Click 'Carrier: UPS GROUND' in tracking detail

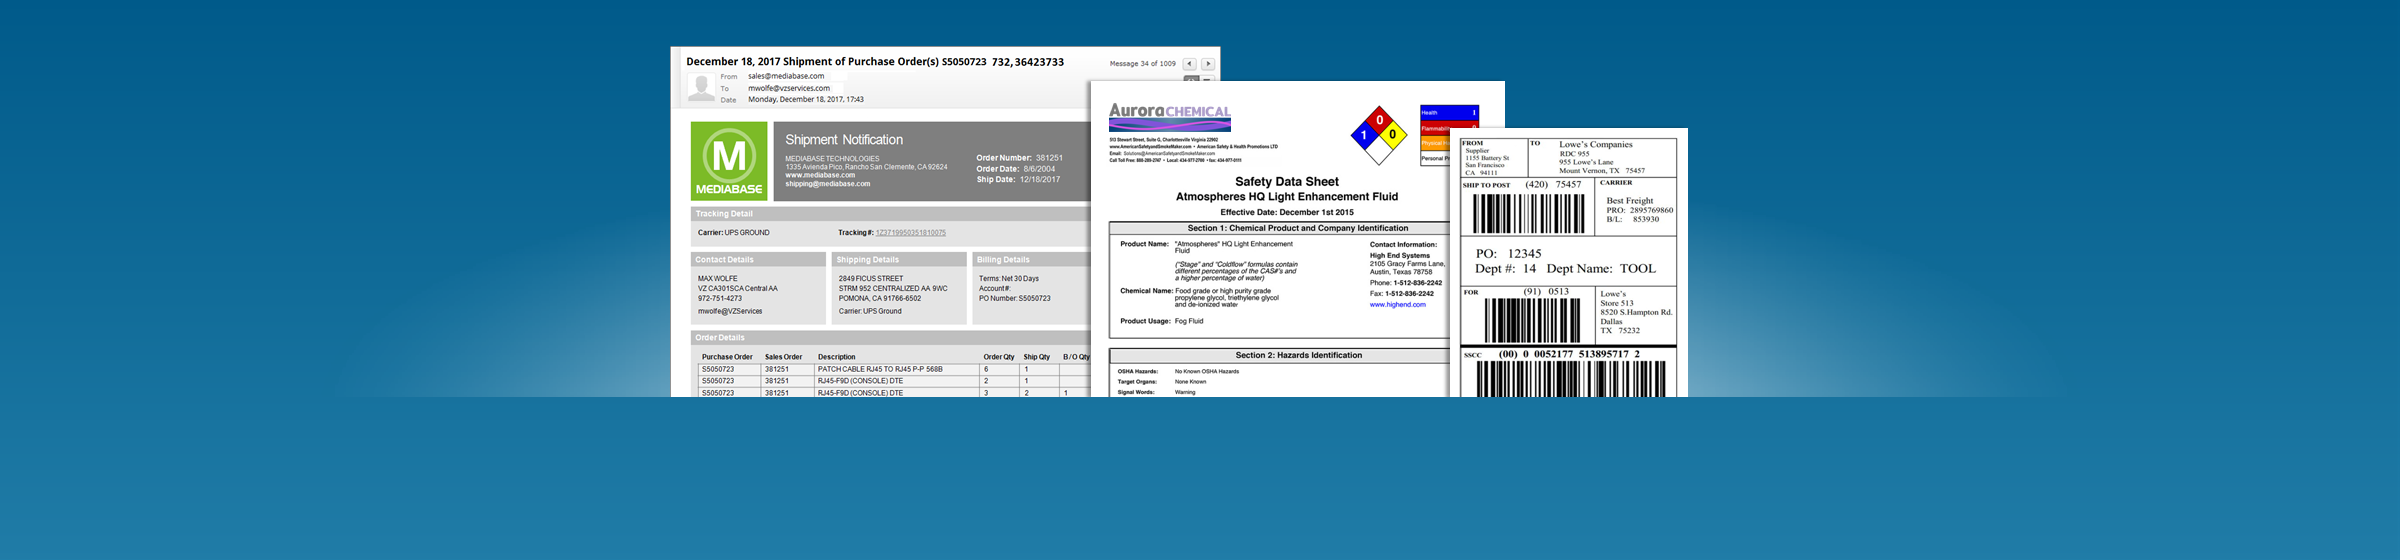pyautogui.click(x=734, y=233)
